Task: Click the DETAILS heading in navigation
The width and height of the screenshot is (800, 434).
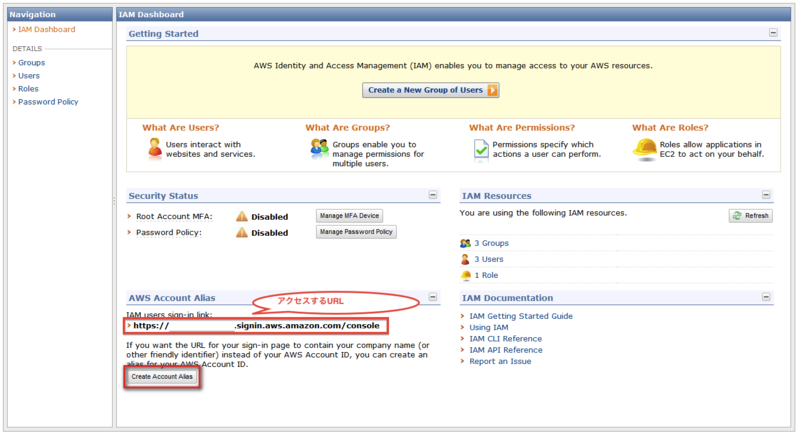Action: coord(27,48)
